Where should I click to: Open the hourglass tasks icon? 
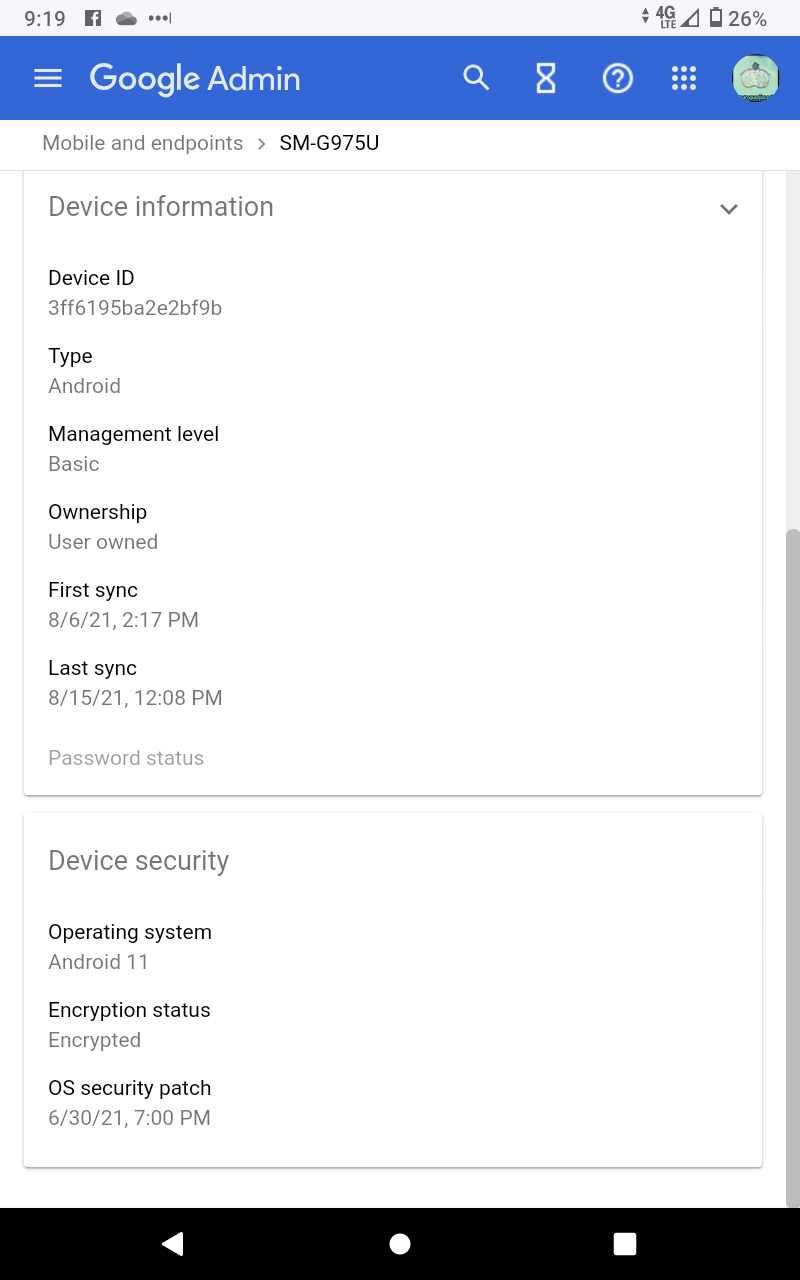546,79
